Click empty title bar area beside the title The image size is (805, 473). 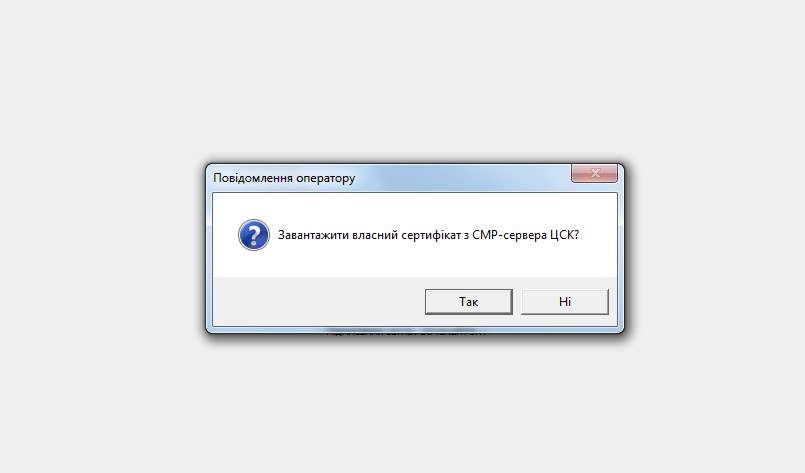coord(462,178)
